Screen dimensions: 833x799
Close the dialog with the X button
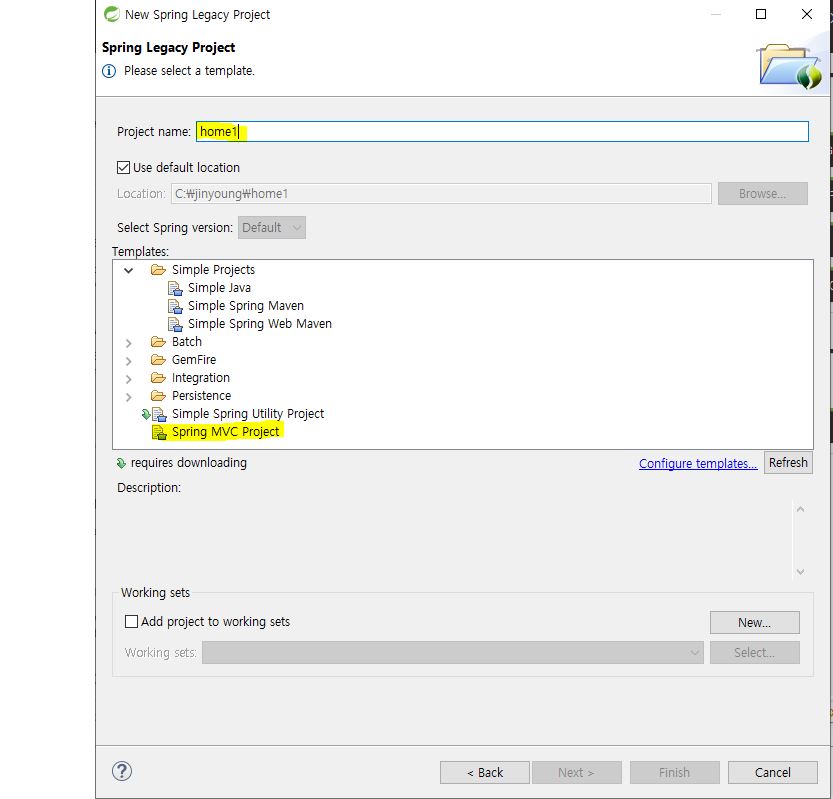tap(806, 14)
